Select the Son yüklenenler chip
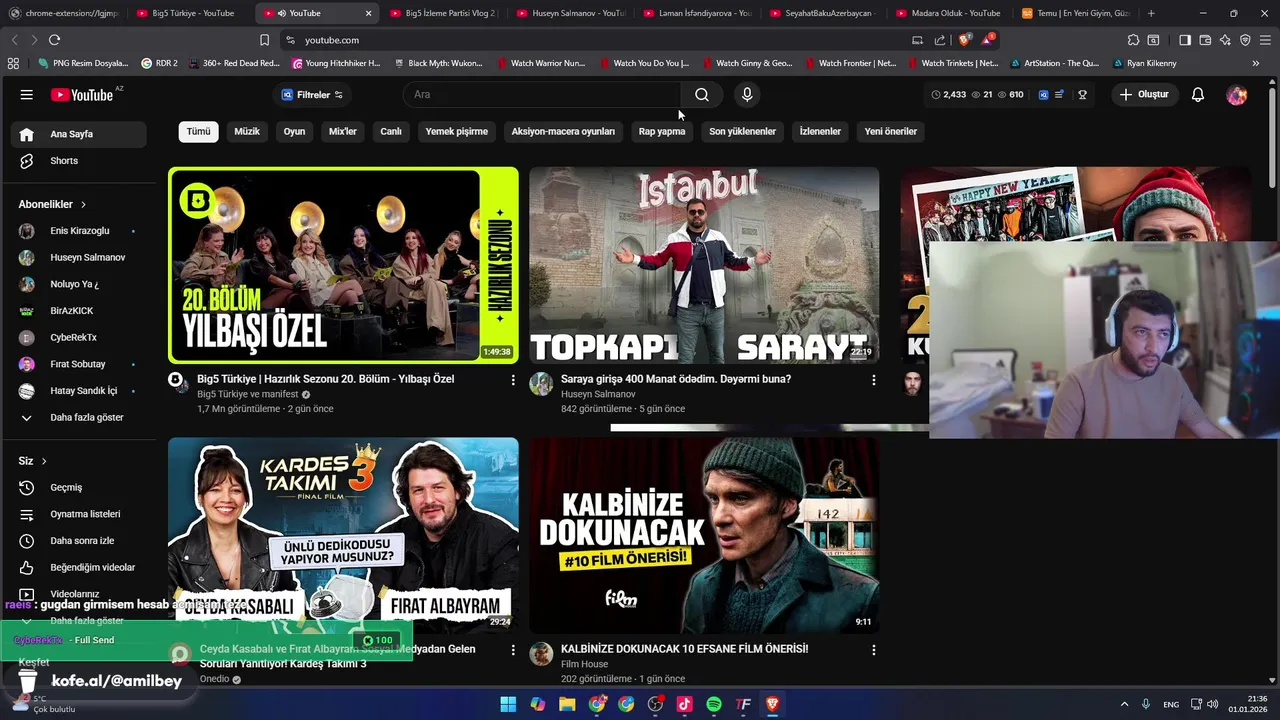 point(743,131)
